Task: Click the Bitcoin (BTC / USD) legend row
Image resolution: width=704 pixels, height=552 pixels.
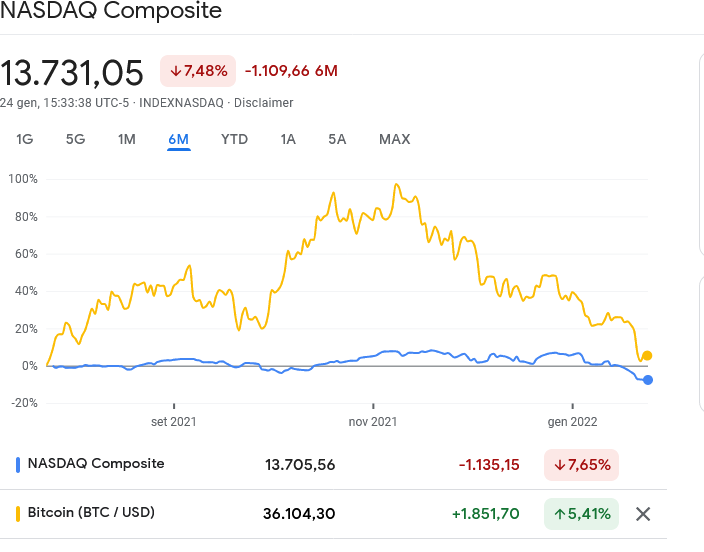Action: tap(333, 514)
